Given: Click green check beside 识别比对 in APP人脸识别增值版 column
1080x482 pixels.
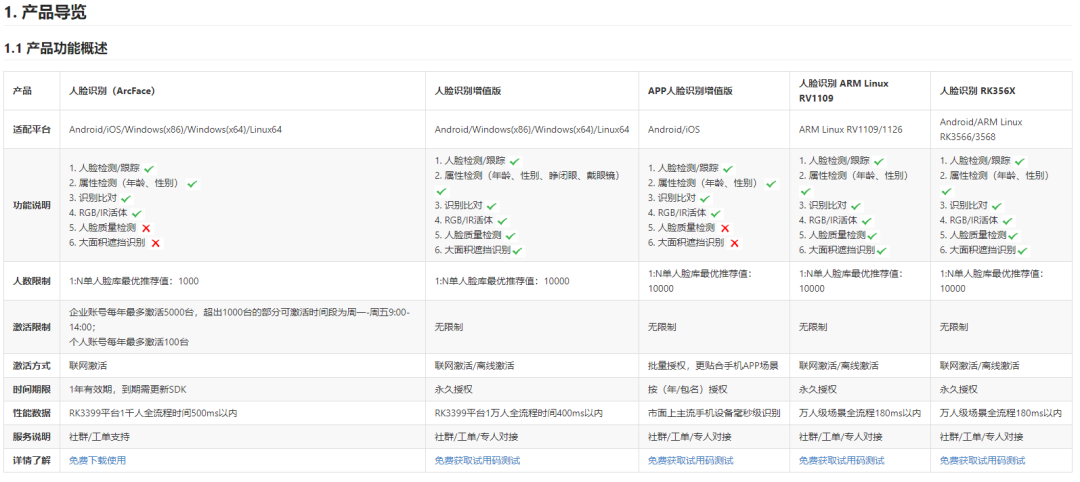Looking at the screenshot, I should coord(705,198).
